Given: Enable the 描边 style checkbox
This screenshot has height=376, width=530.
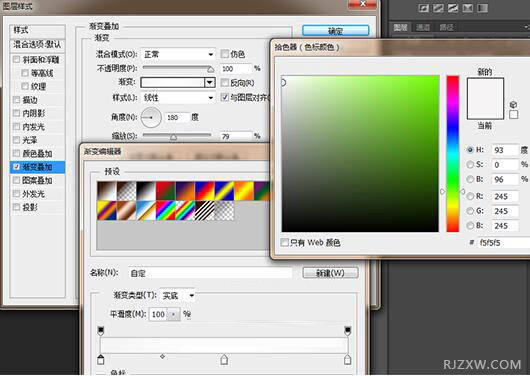Looking at the screenshot, I should (16, 100).
